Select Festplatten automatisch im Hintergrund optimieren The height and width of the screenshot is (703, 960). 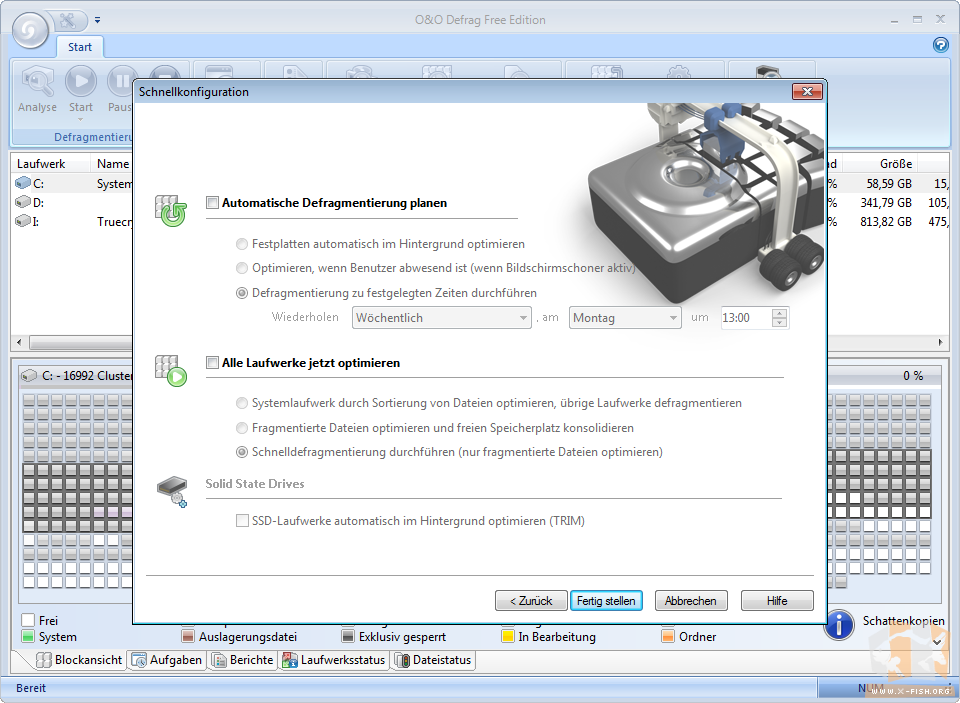pos(242,244)
